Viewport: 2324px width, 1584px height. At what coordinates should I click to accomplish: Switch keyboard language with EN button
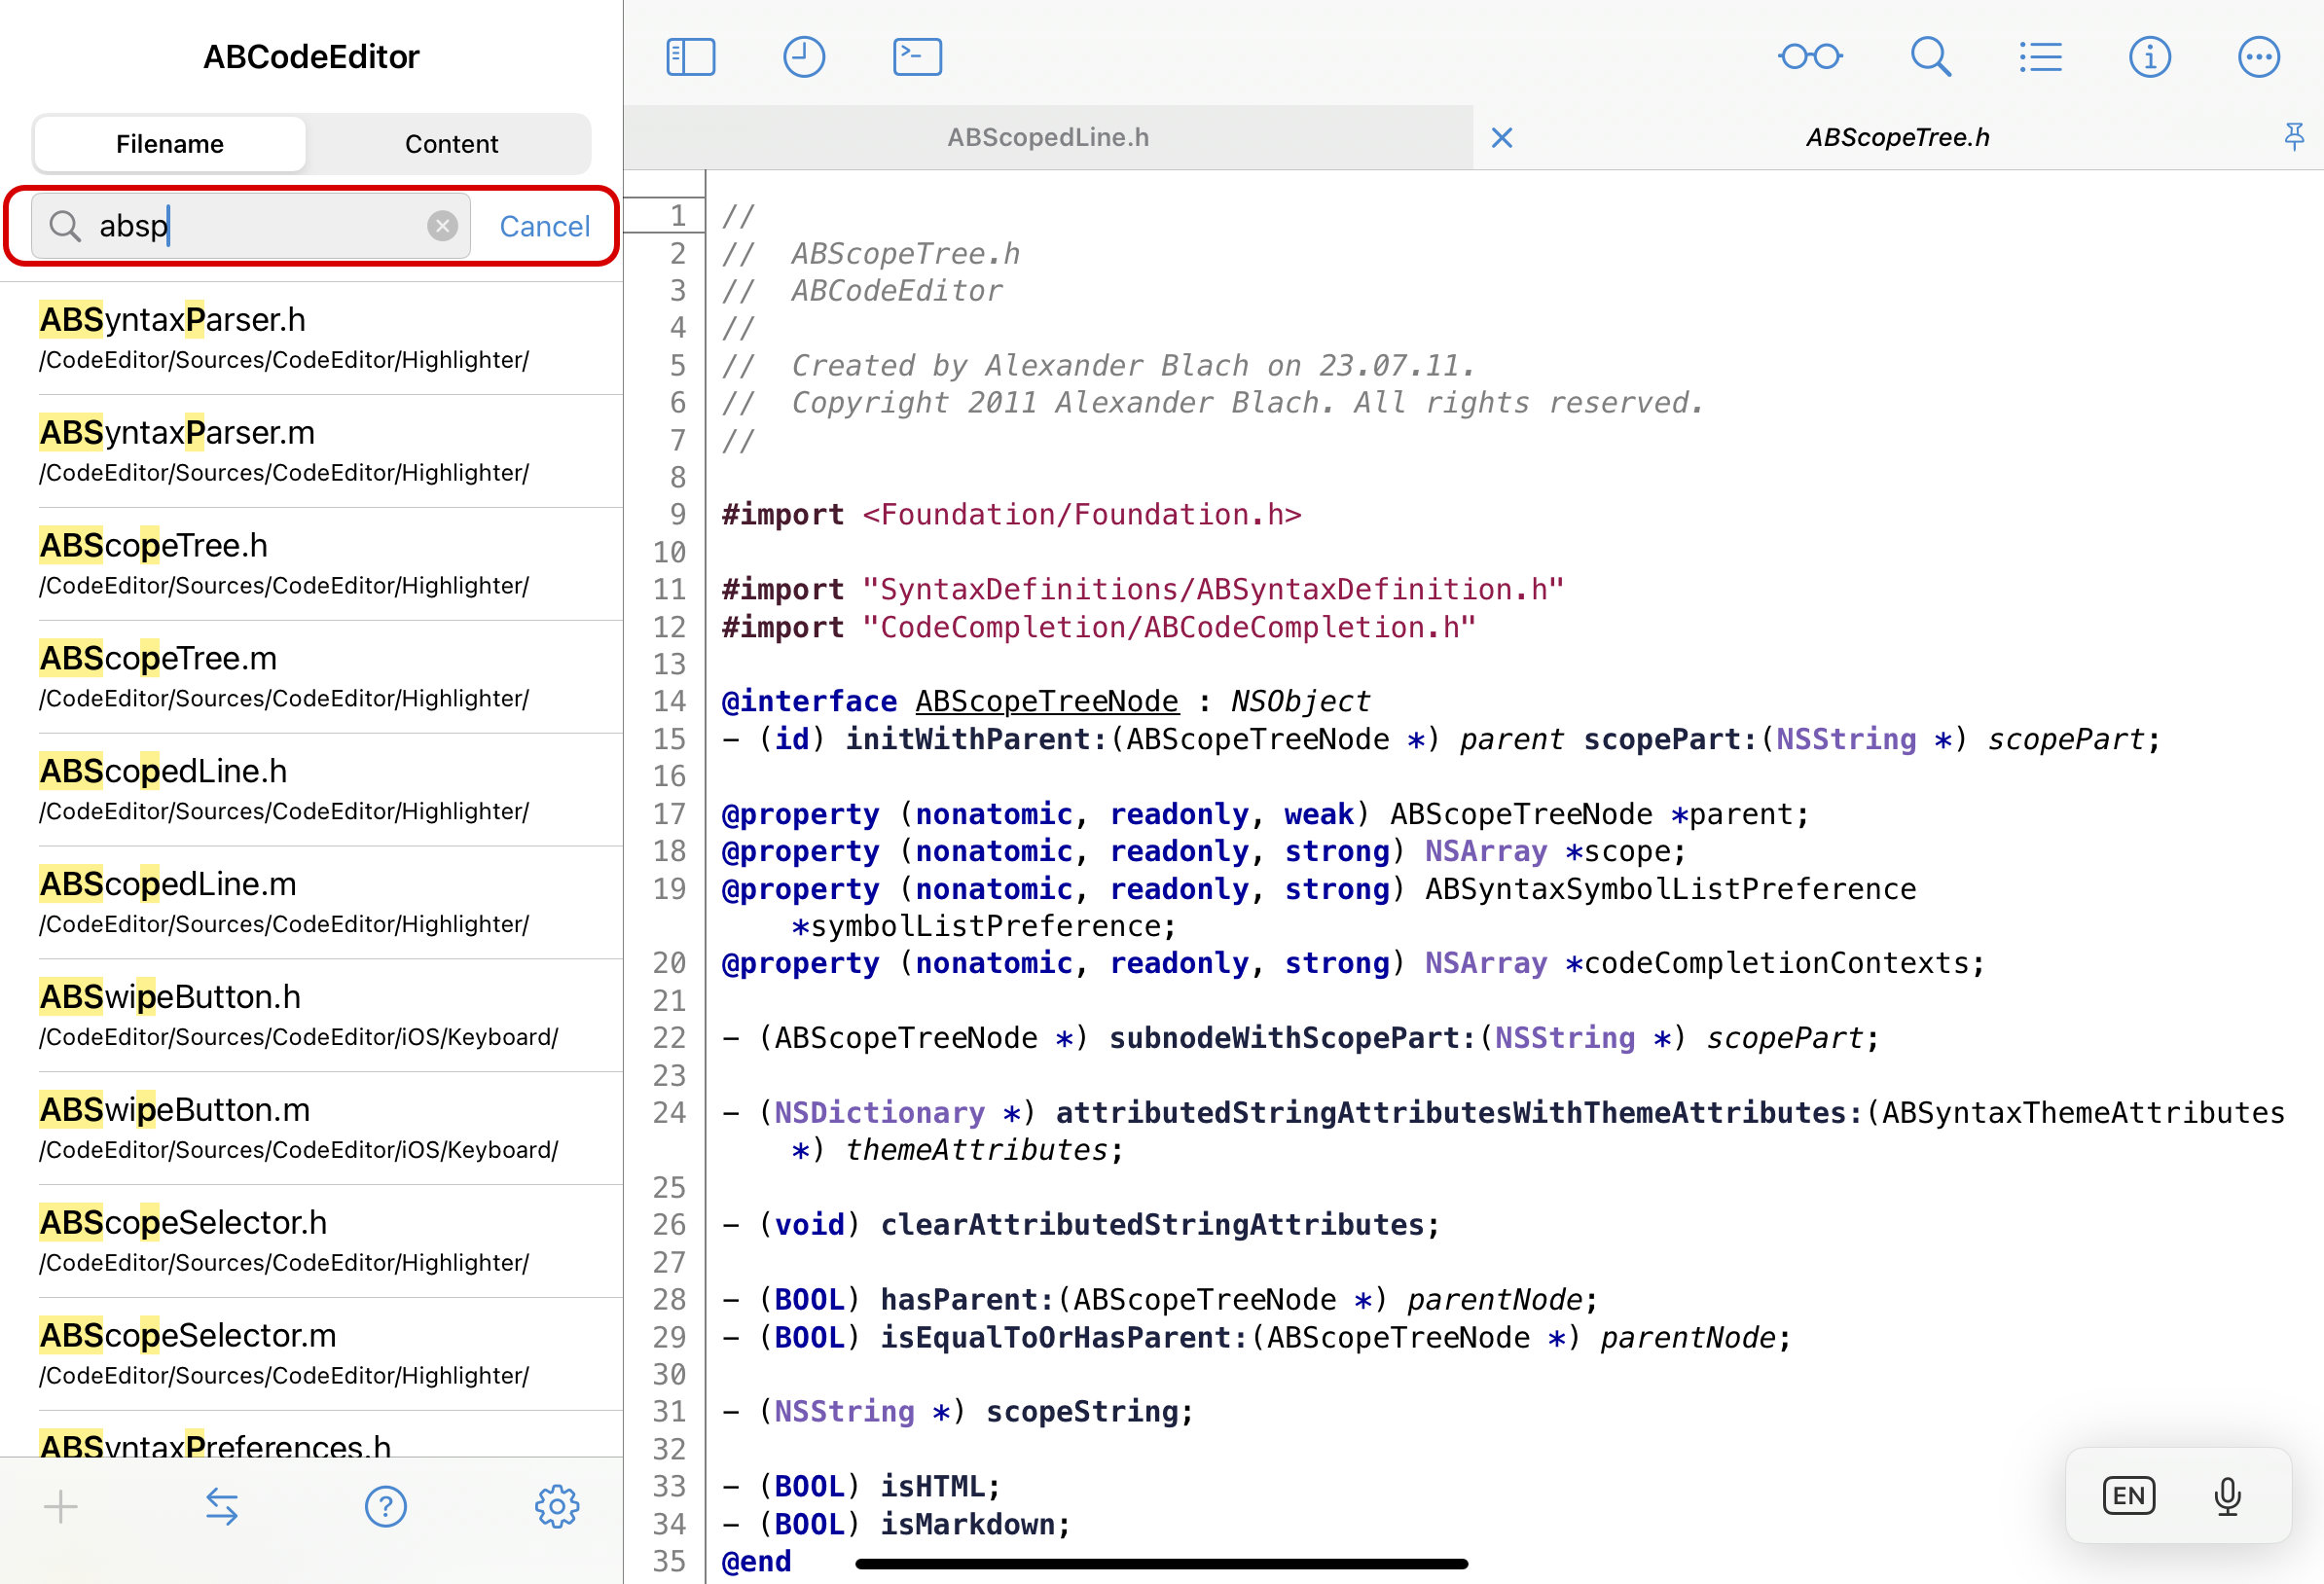[x=2128, y=1496]
